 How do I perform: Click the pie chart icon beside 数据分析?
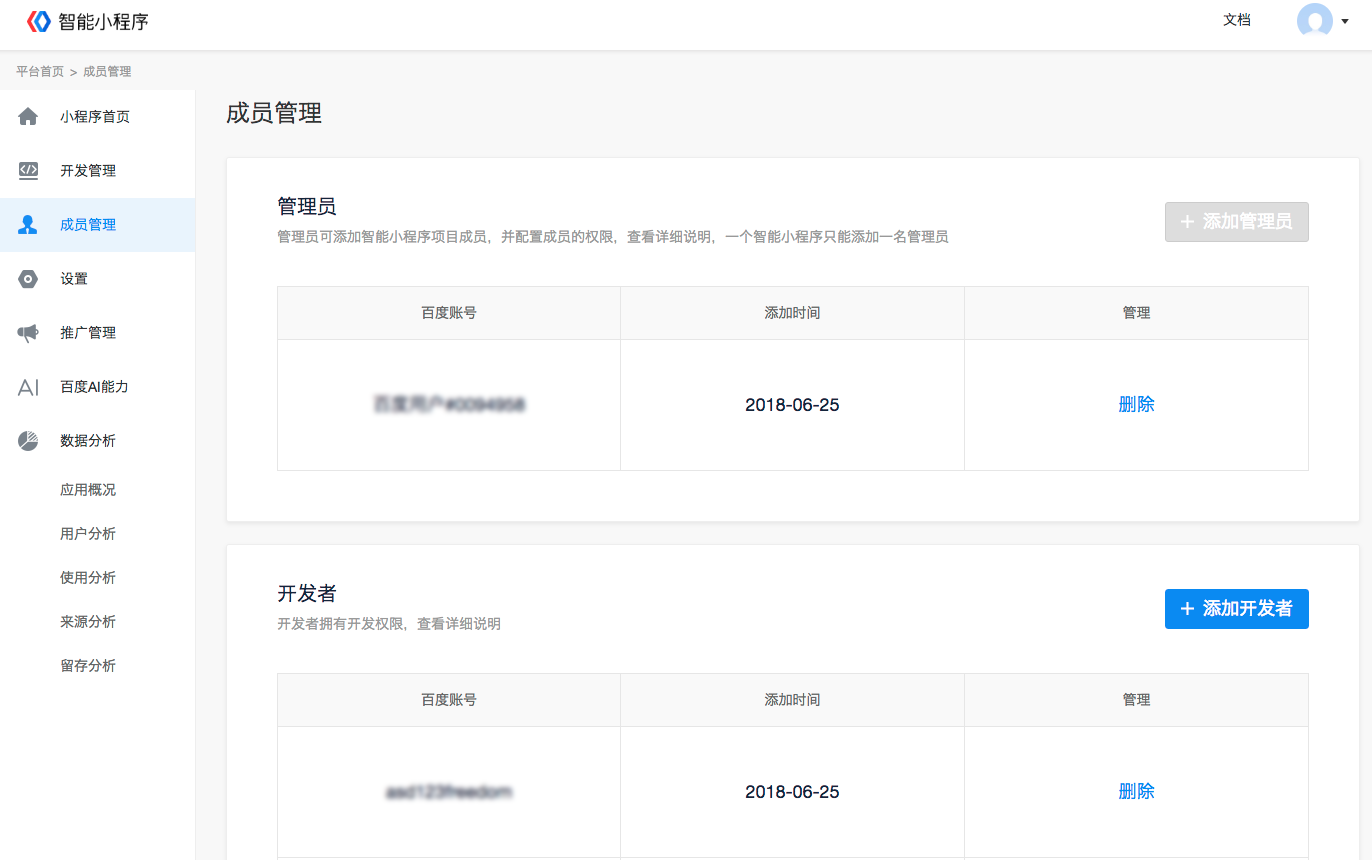pyautogui.click(x=28, y=441)
